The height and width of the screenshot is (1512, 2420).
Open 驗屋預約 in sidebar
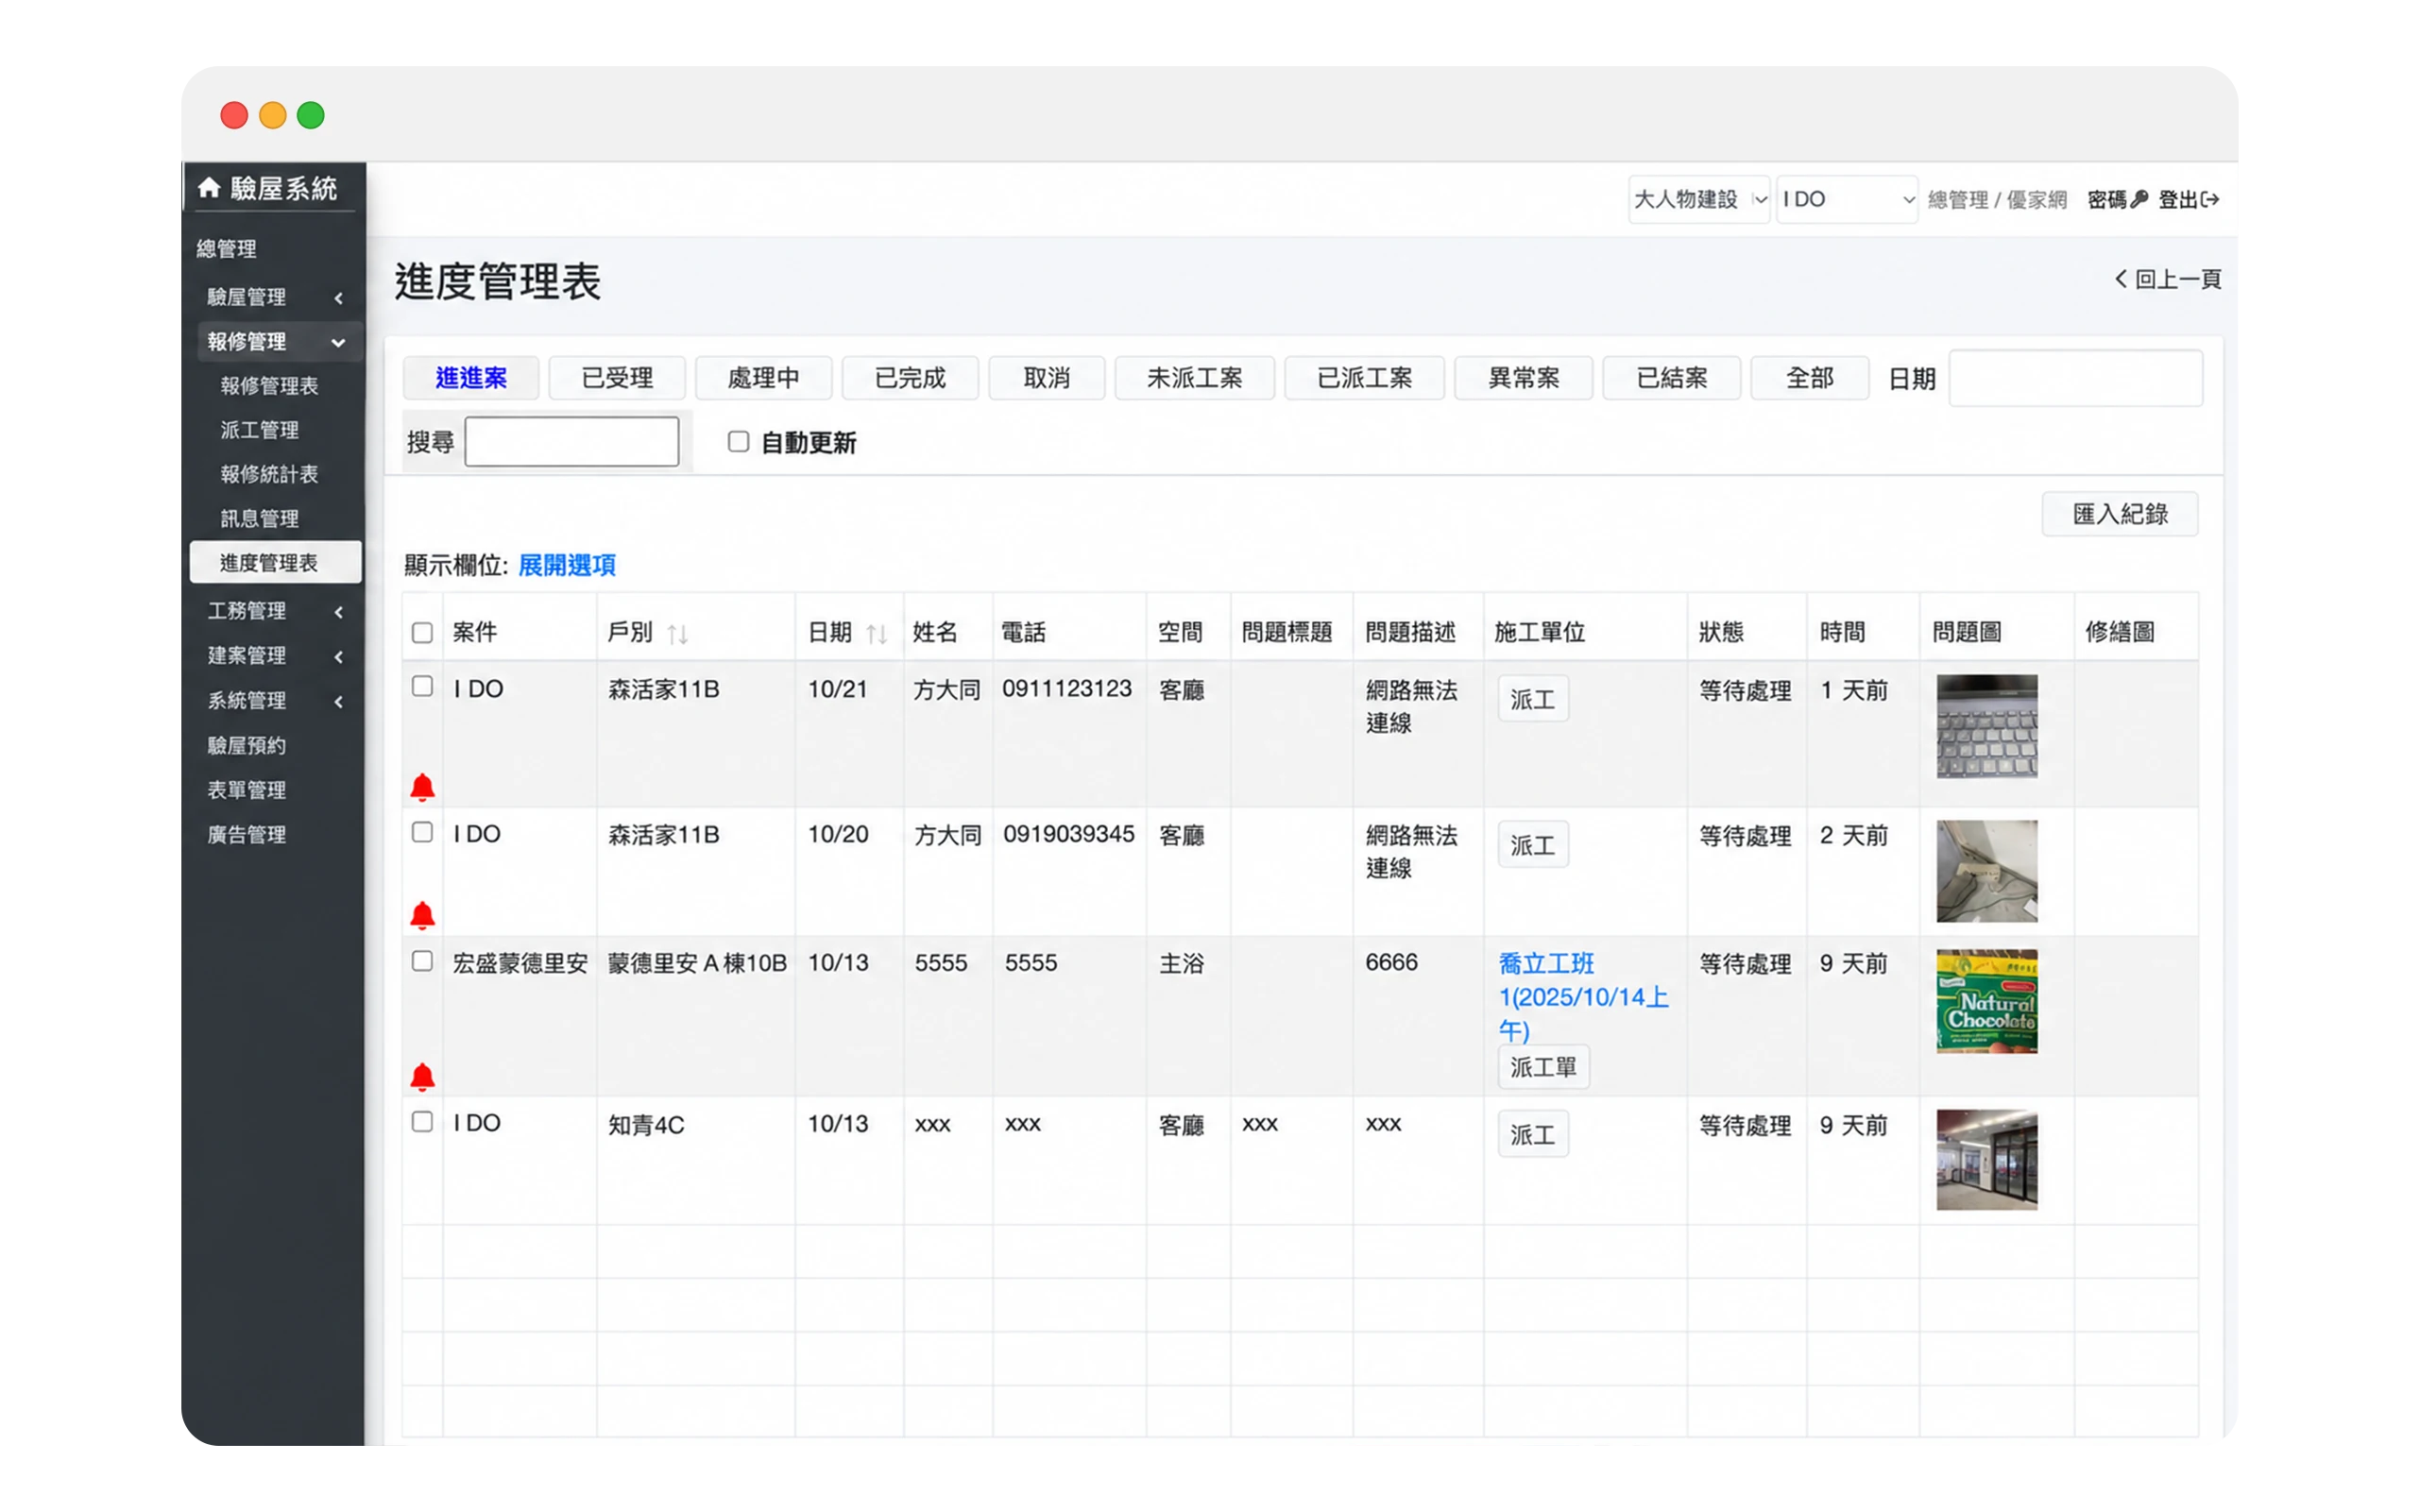tap(246, 746)
